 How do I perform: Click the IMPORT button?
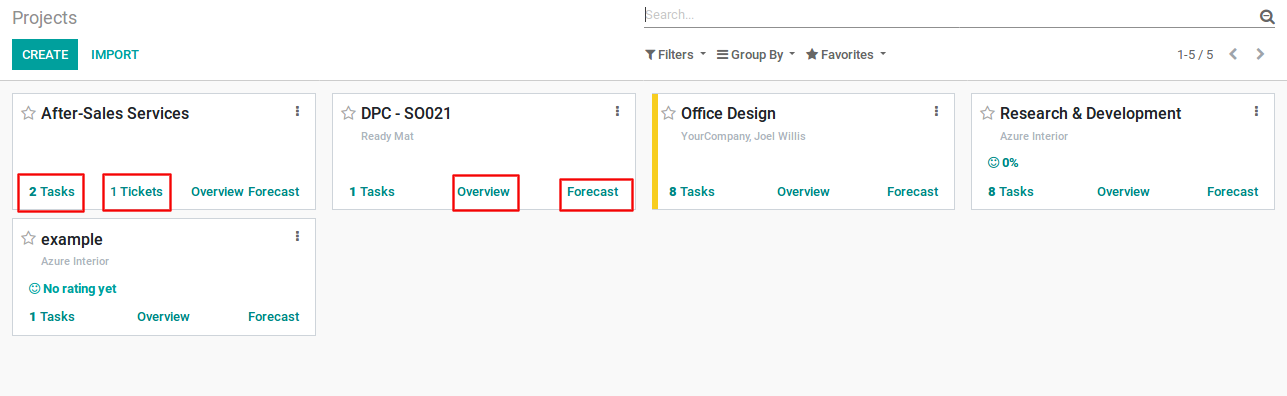coord(115,55)
